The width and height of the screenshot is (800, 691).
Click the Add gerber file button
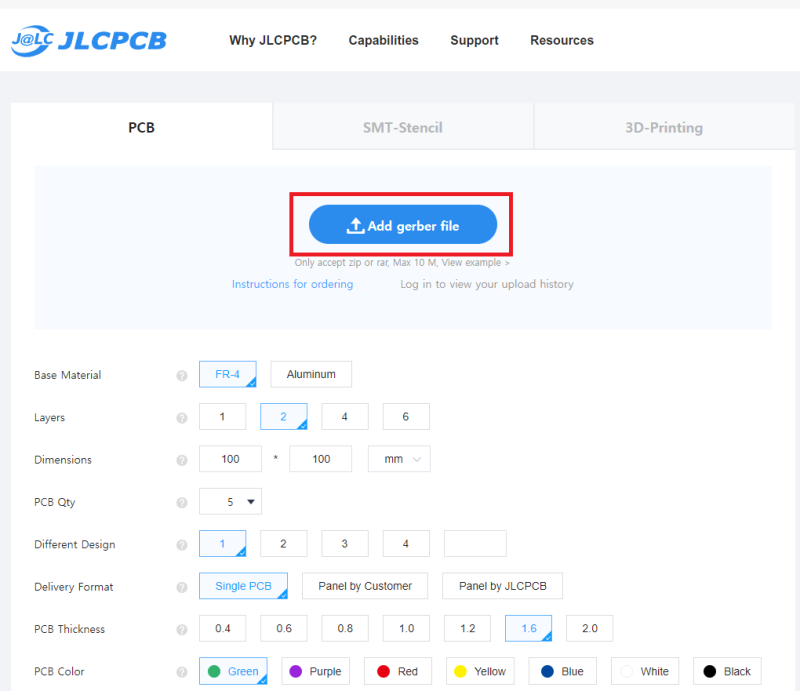[x=403, y=225]
